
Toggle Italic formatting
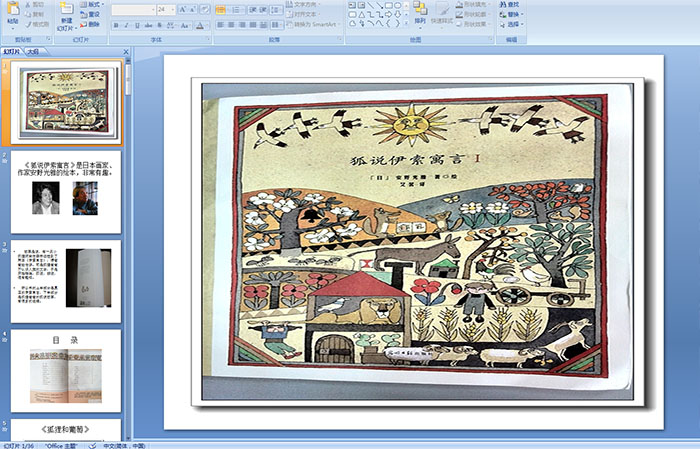[x=126, y=25]
